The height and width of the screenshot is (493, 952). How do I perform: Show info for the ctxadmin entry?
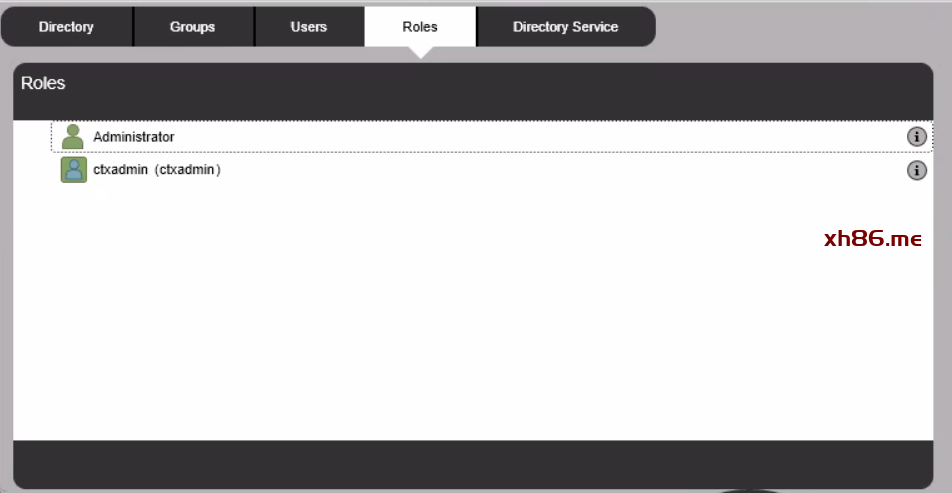(916, 171)
